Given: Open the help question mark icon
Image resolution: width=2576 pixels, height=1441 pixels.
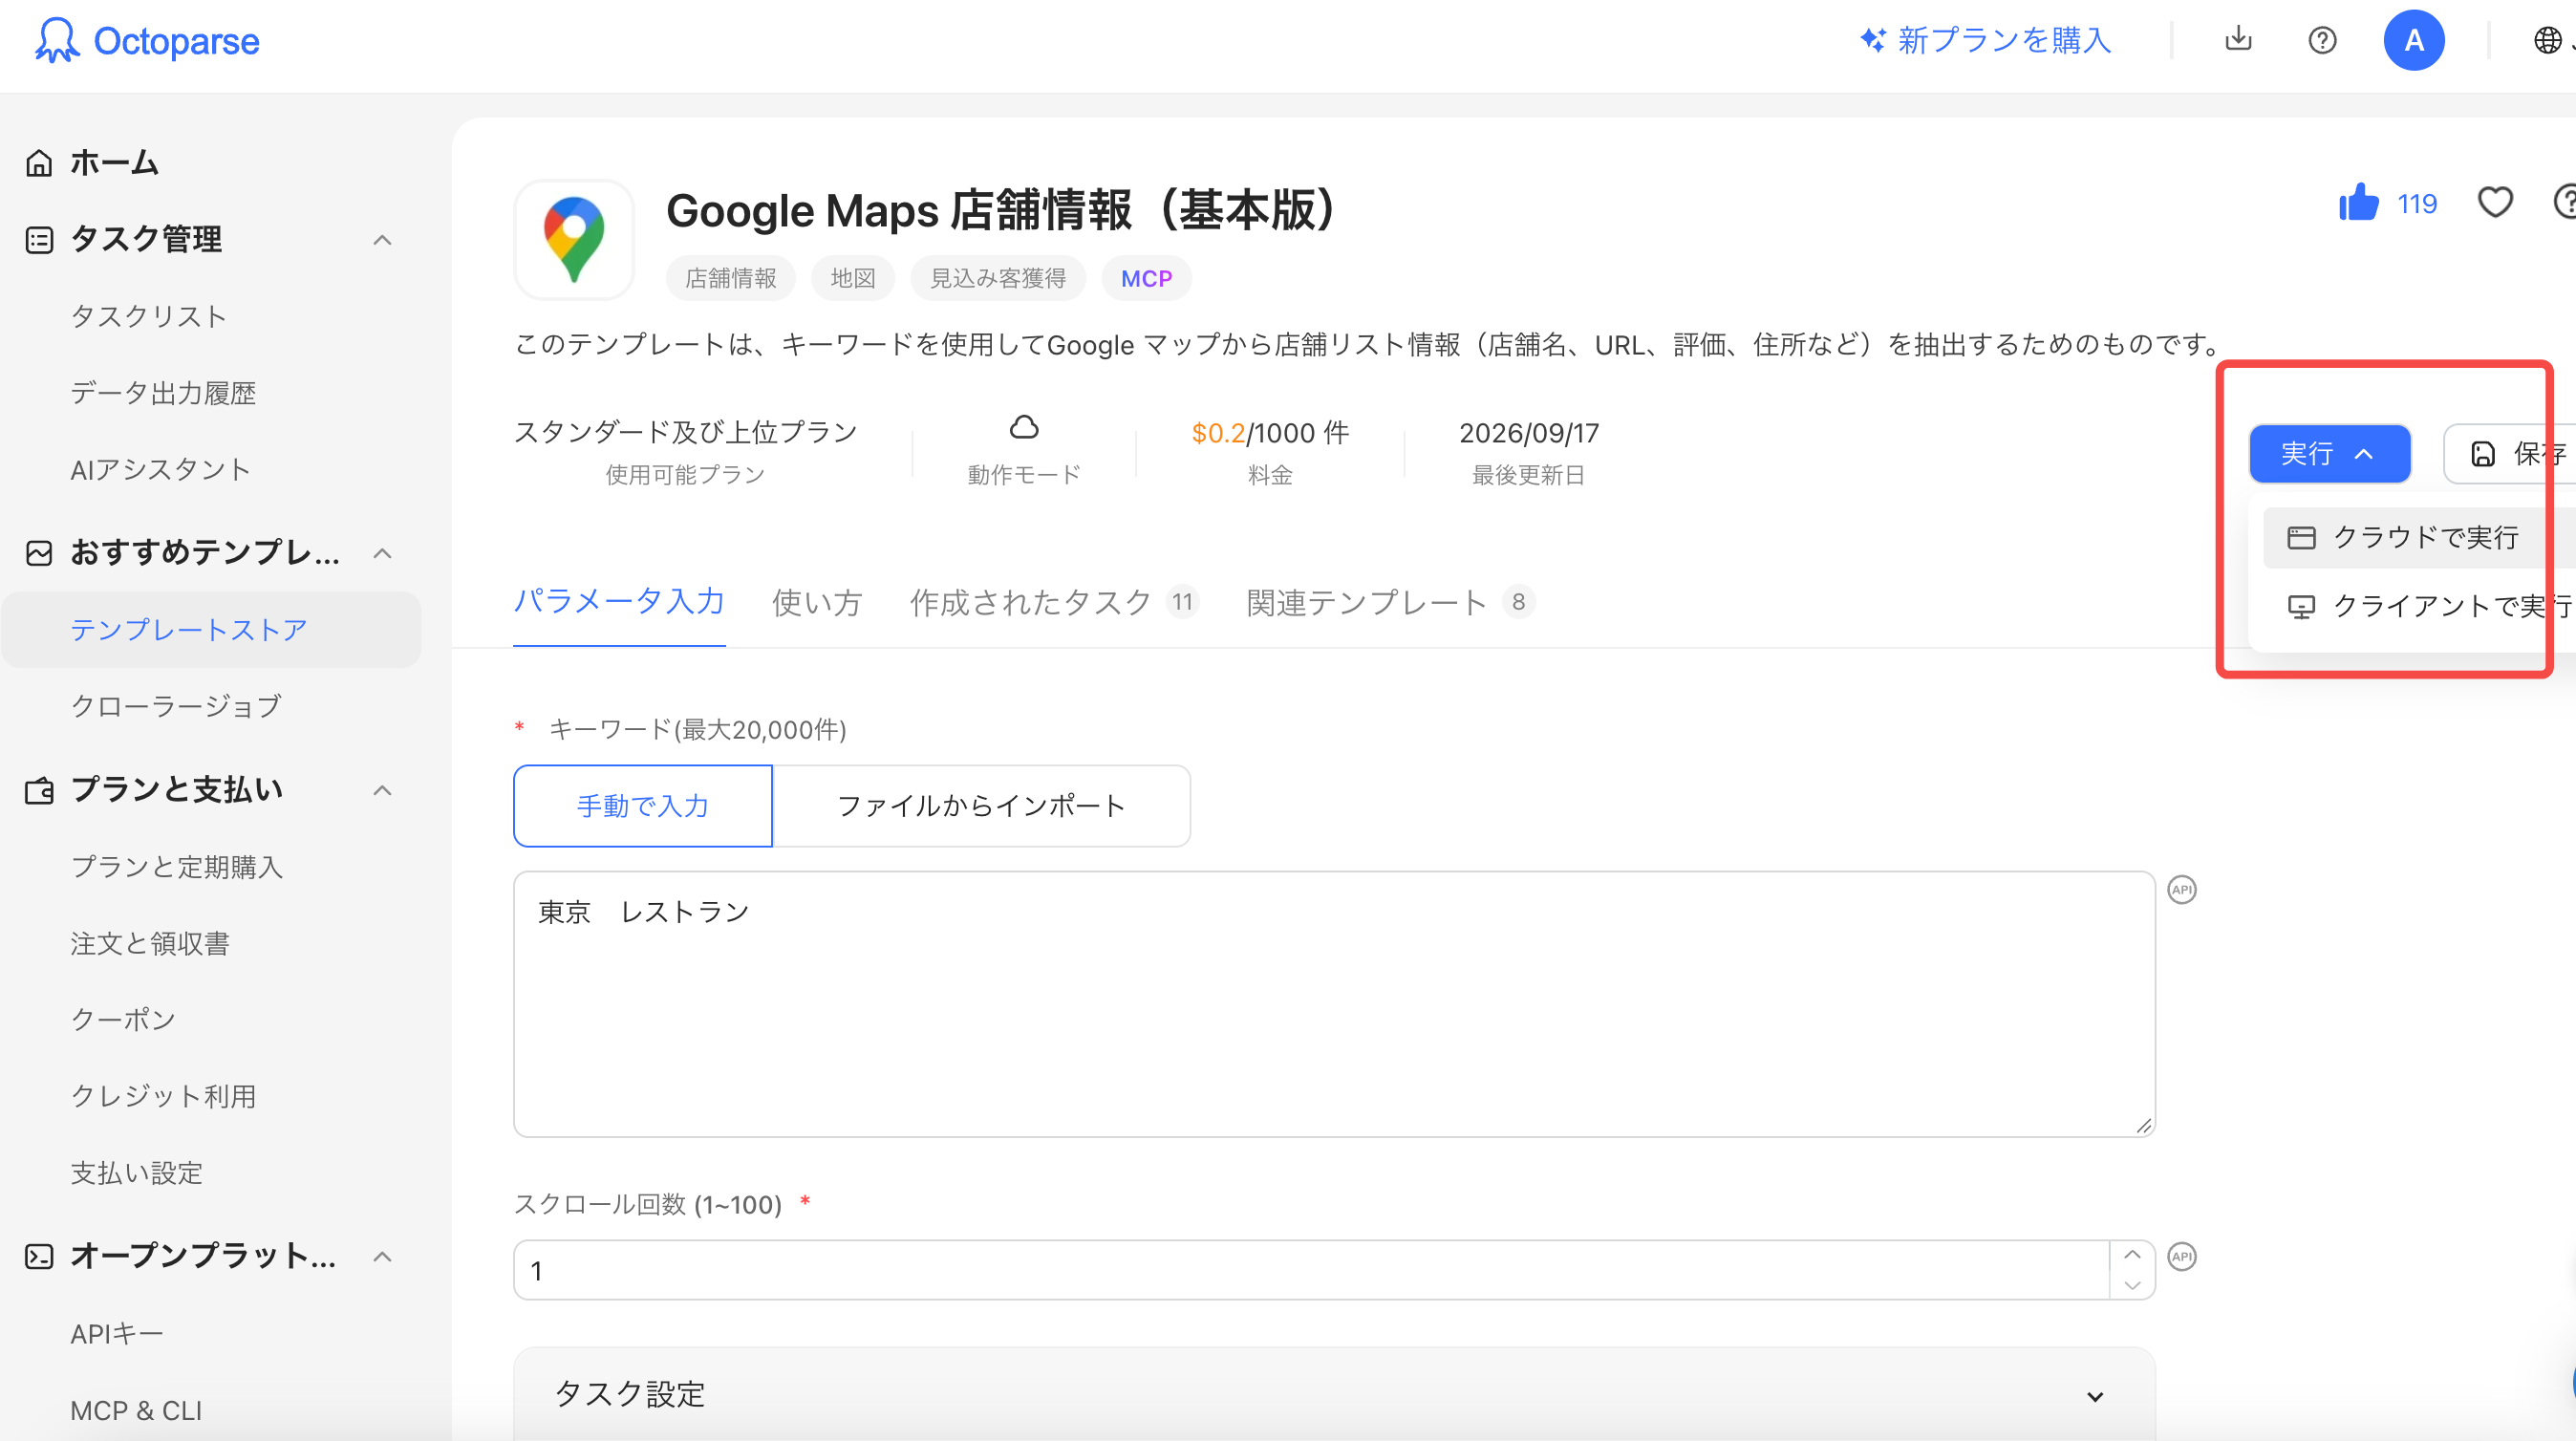Looking at the screenshot, I should (2322, 41).
